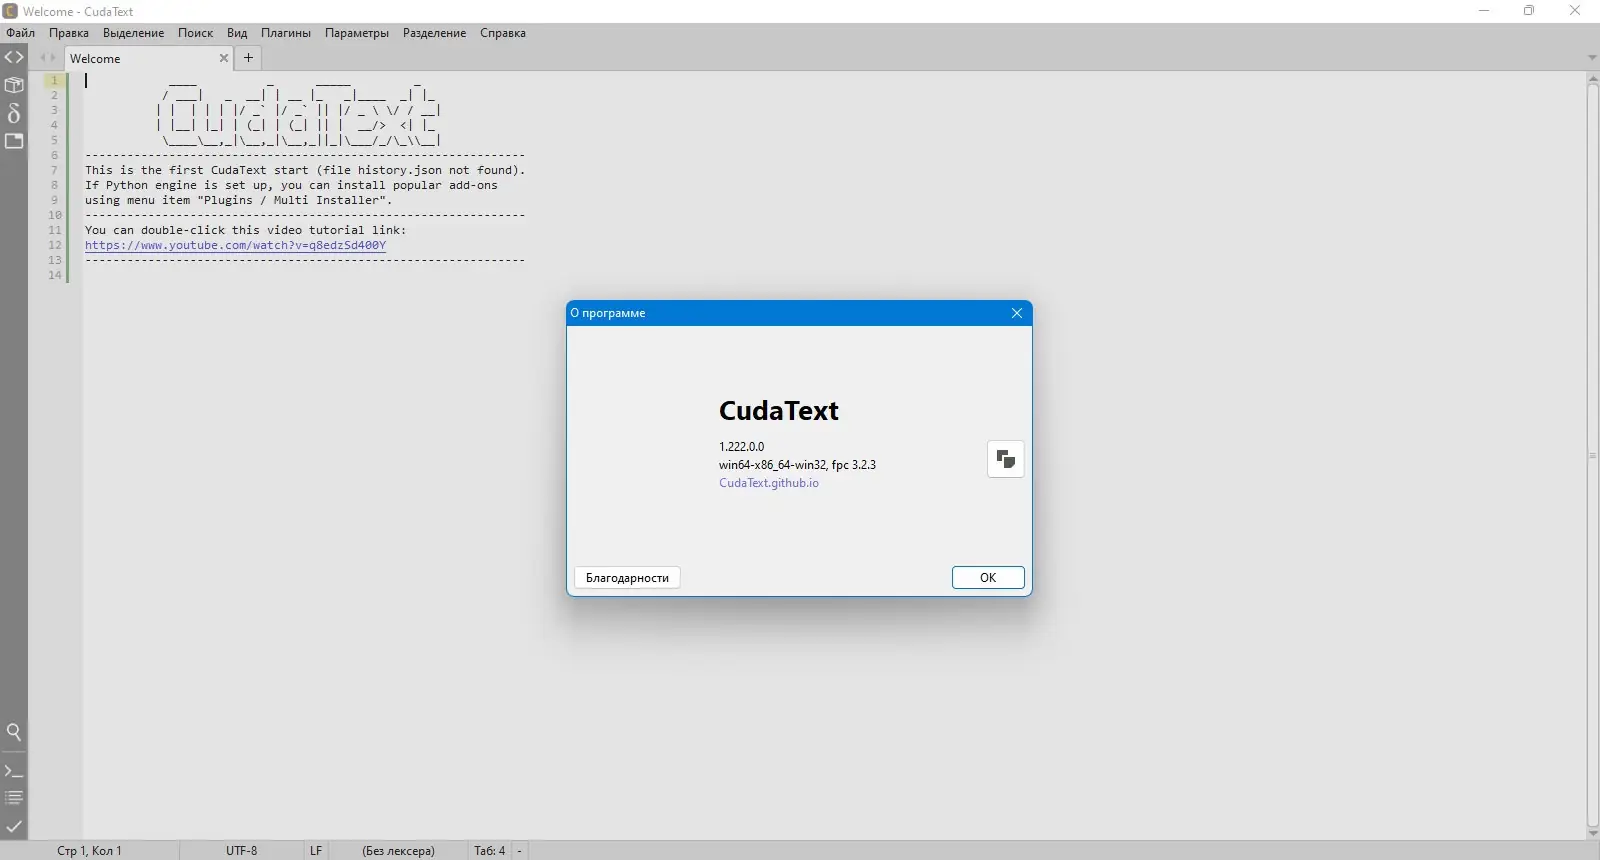Click the version text 1.222.0.0
1600x860 pixels.
point(741,447)
